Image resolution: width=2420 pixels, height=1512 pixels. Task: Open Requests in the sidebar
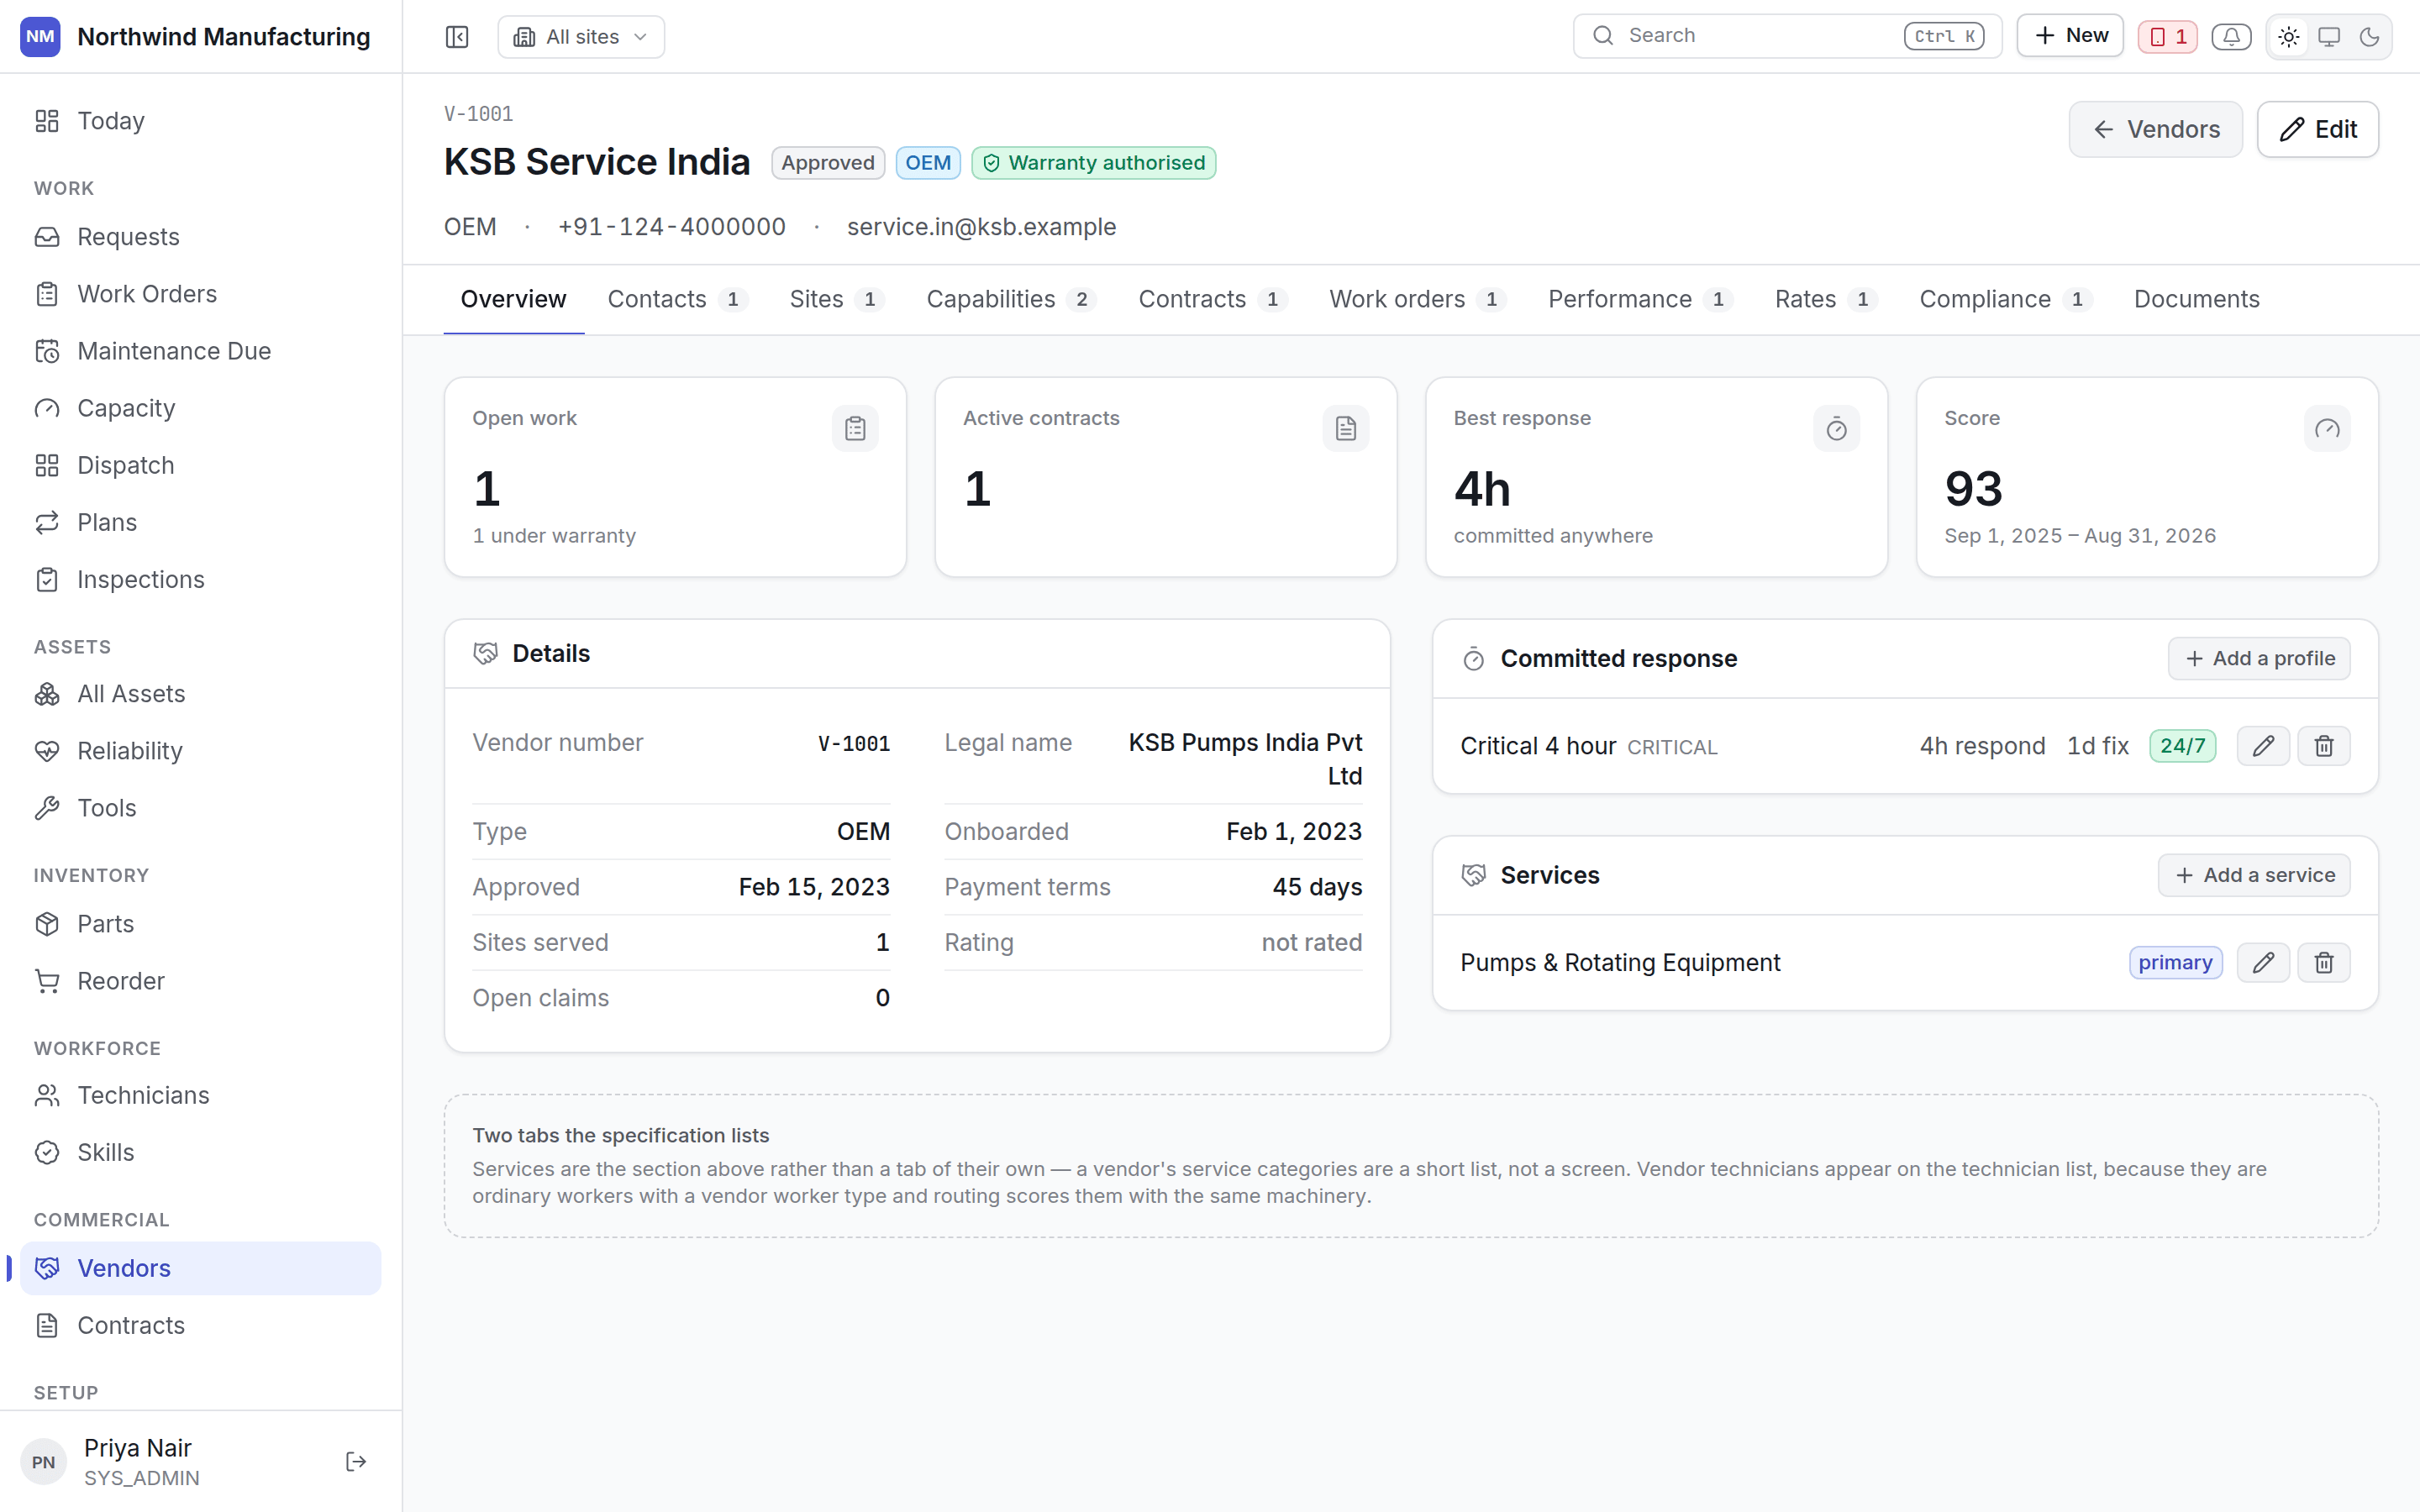tap(201, 237)
